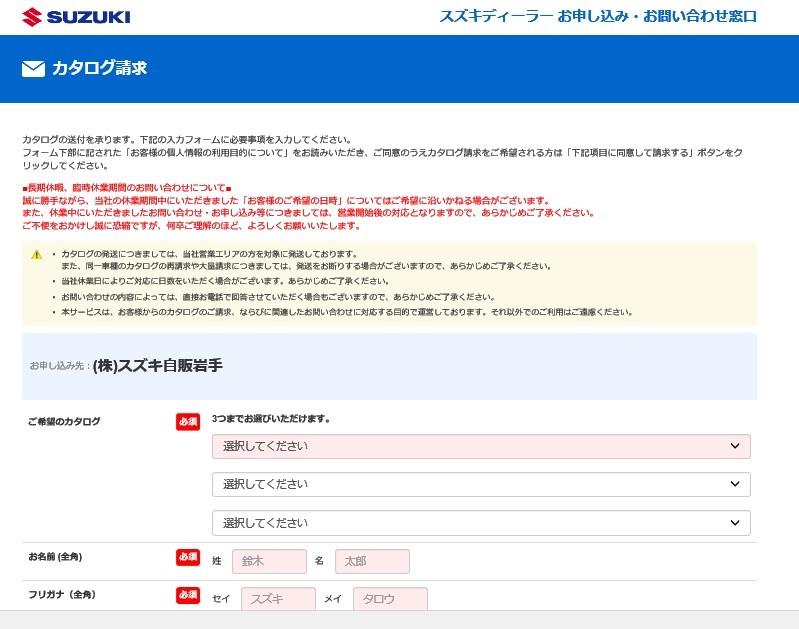Open the second catalog selection dropdown
This screenshot has width=799, height=629.
click(x=481, y=484)
